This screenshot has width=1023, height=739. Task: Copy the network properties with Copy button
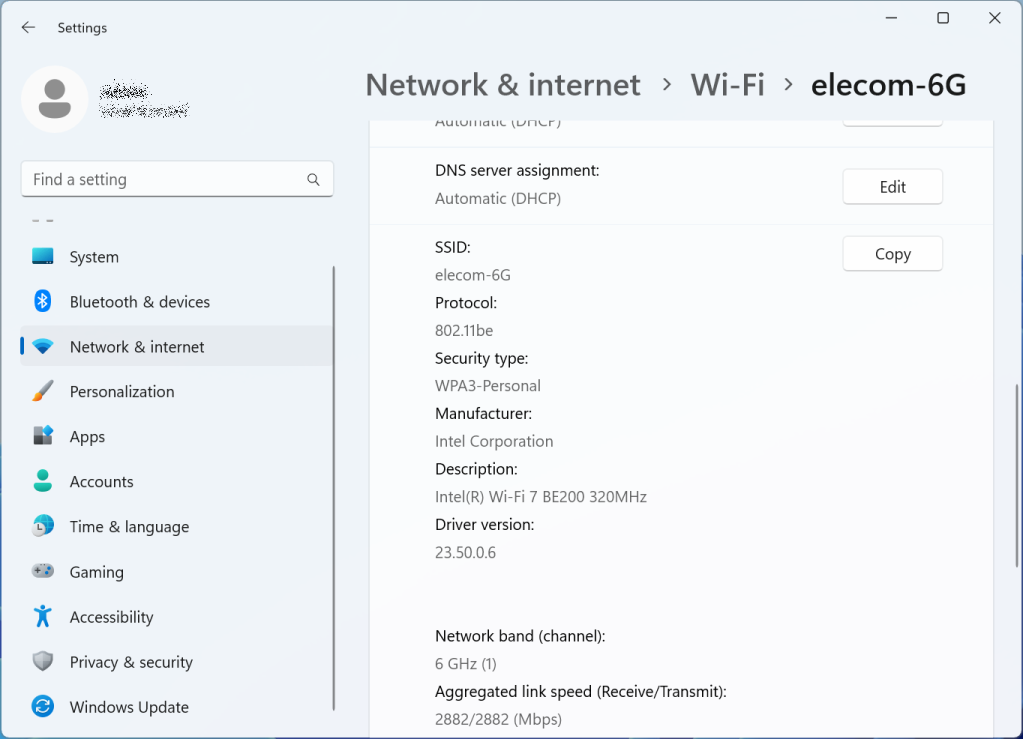tap(892, 253)
